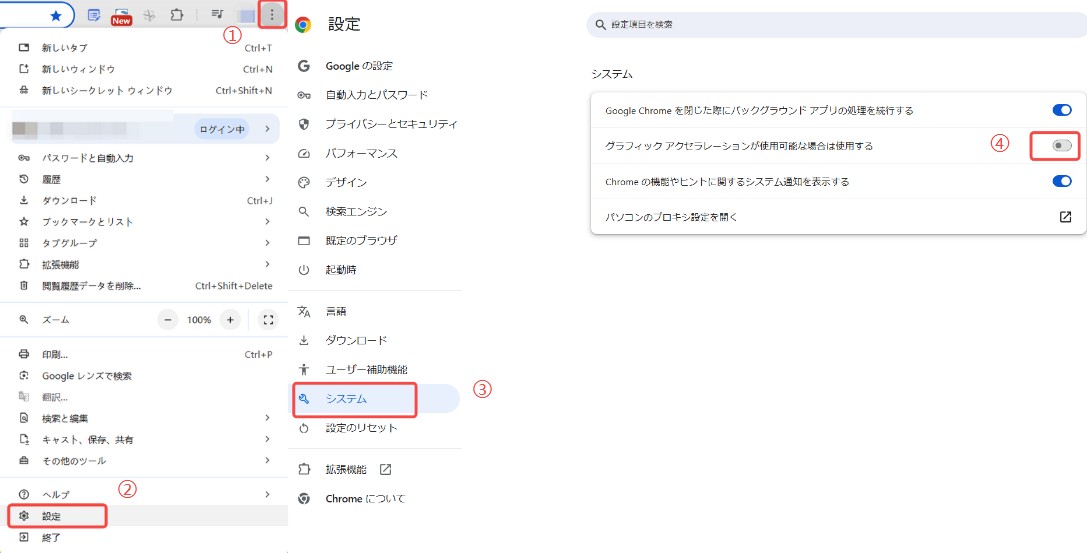Open the Chrome three-dot menu button
The width and height of the screenshot is (1087, 553).
pyautogui.click(x=272, y=15)
